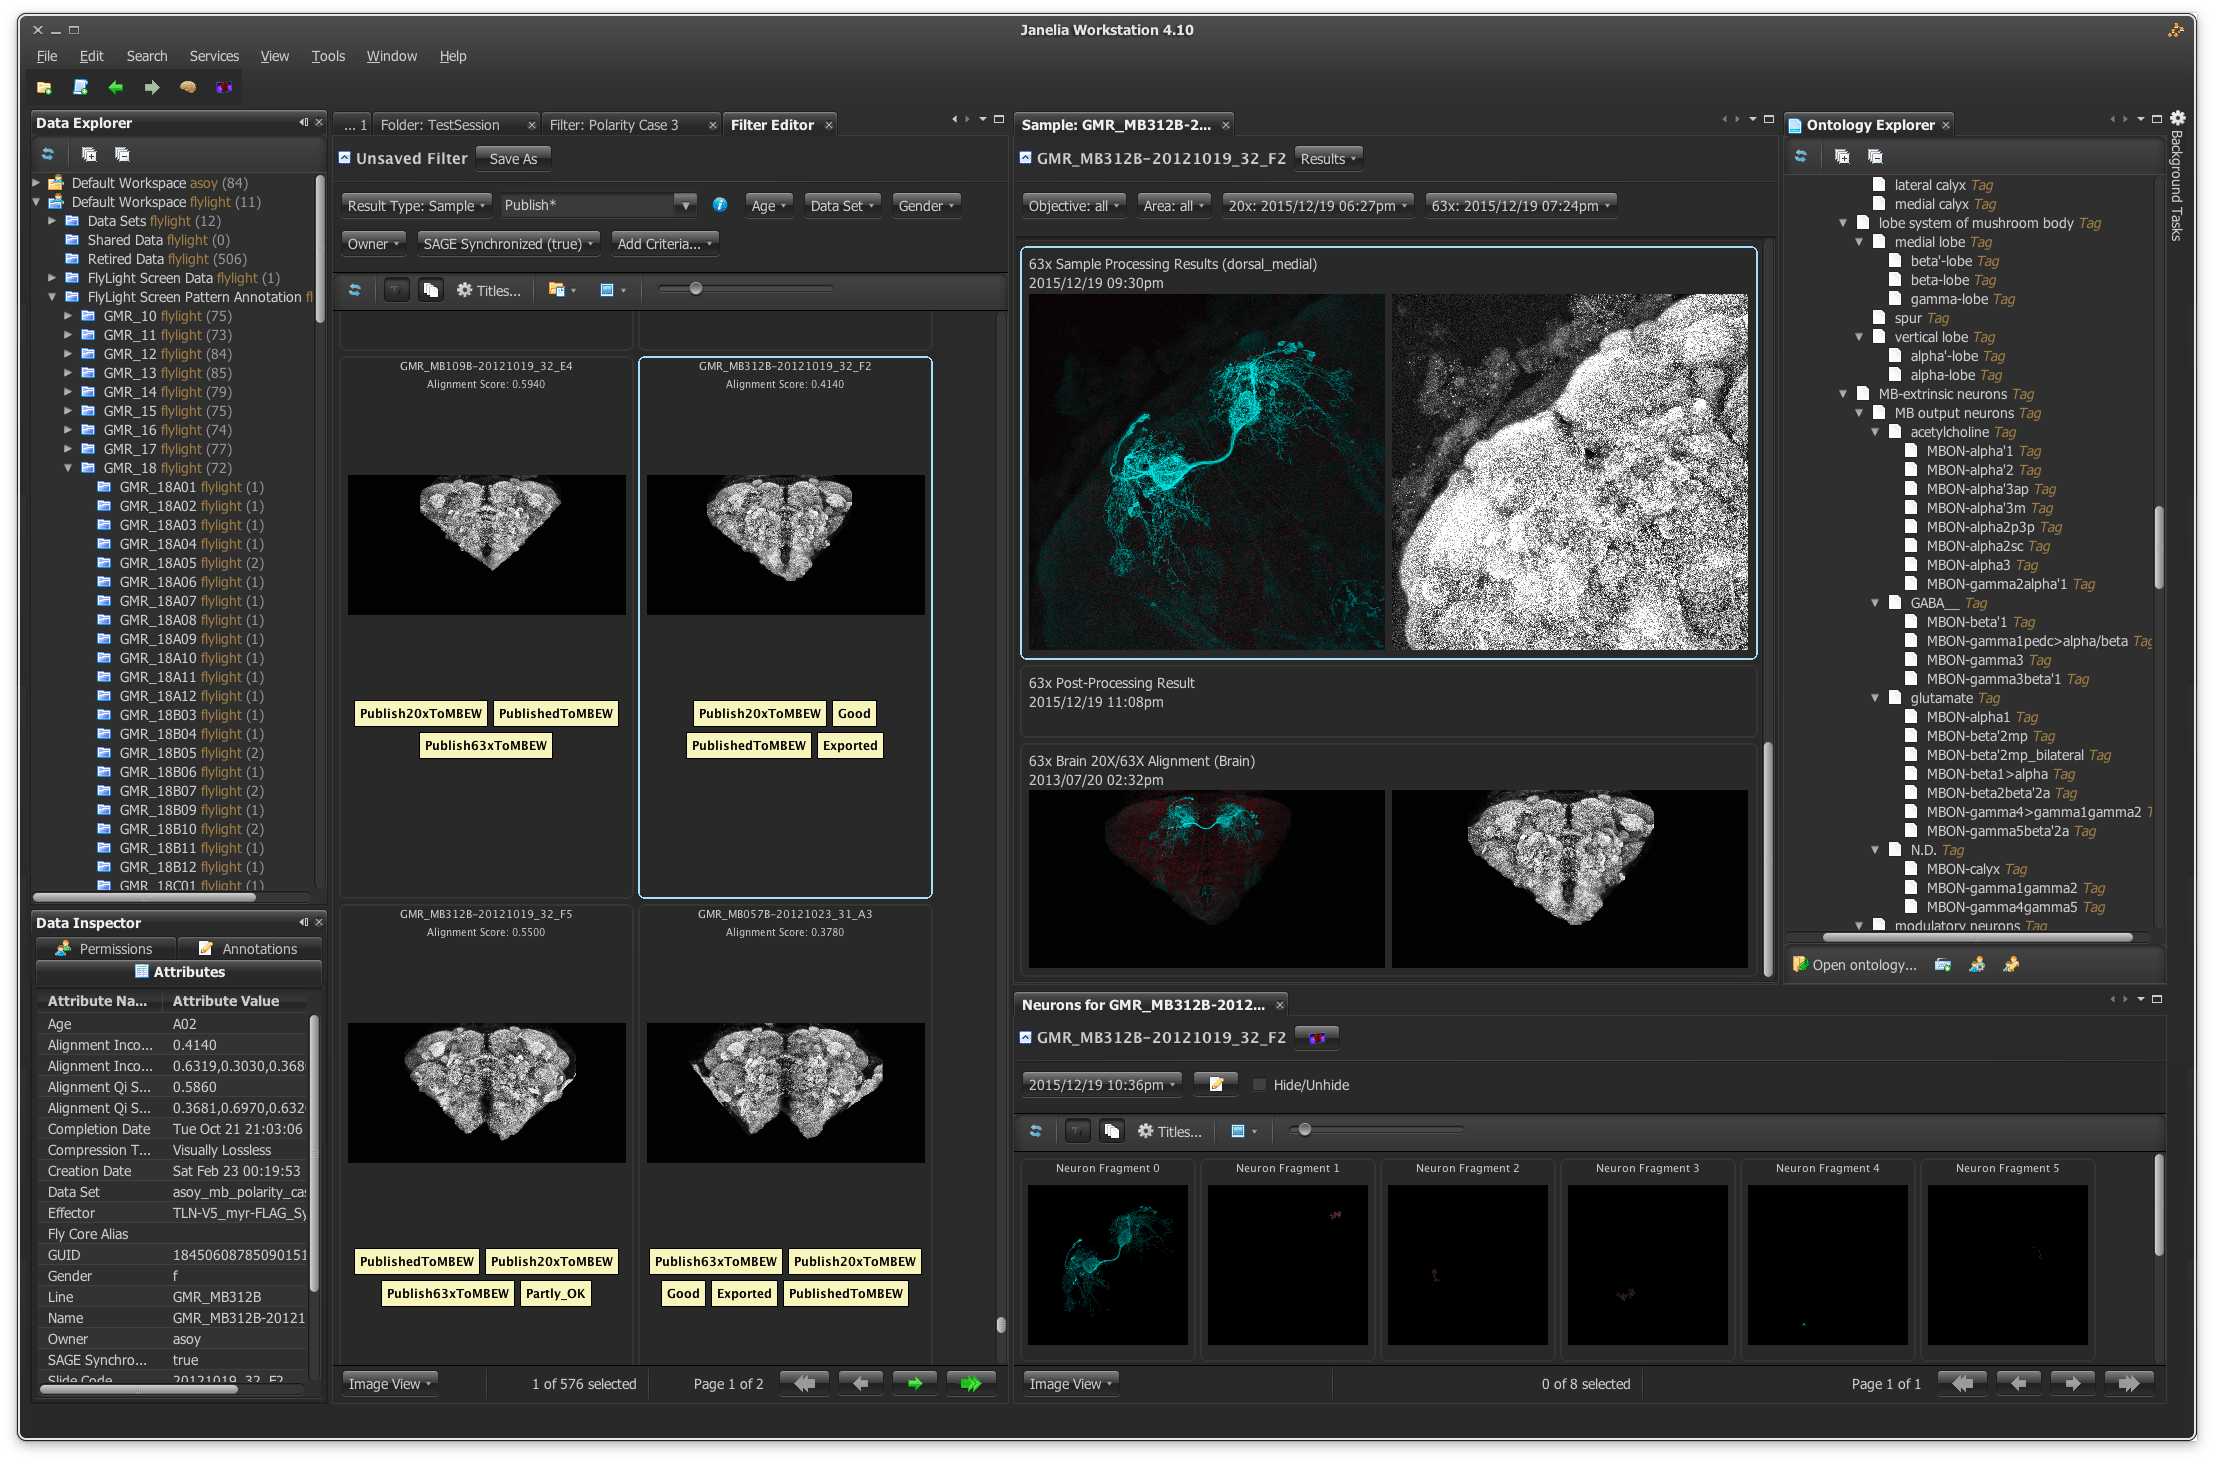2214x1462 pixels.
Task: Adjust the Filter Editor thumbnail size slider
Action: (x=696, y=289)
